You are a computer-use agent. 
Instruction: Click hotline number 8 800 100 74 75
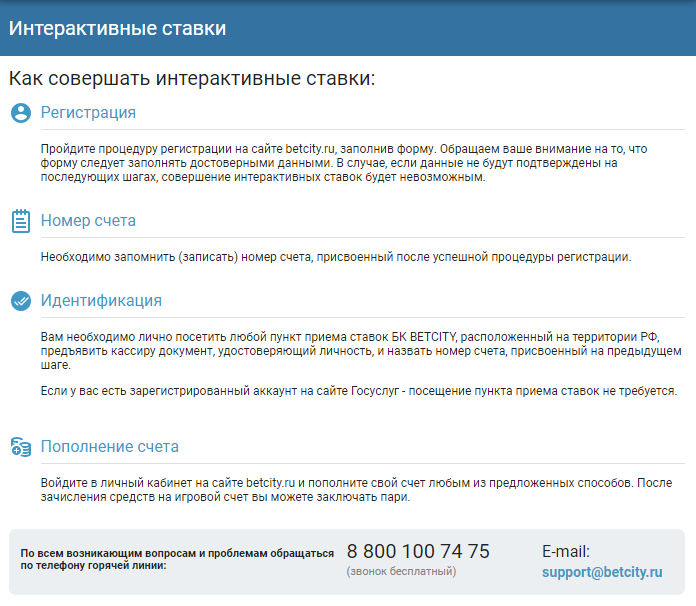(418, 551)
